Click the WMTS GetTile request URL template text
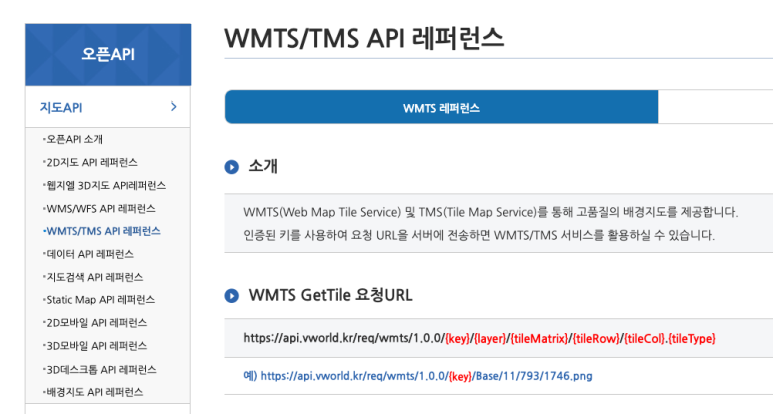 (479, 338)
